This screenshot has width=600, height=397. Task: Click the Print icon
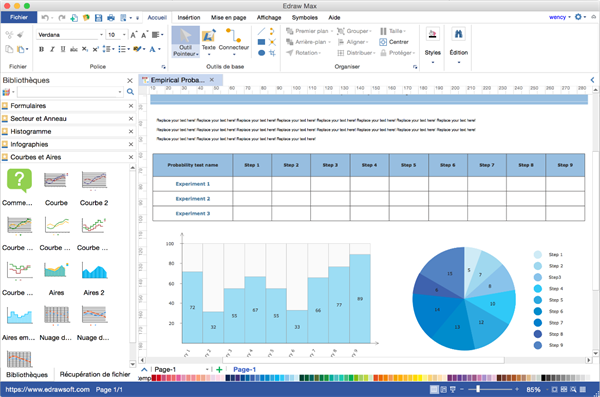[111, 18]
